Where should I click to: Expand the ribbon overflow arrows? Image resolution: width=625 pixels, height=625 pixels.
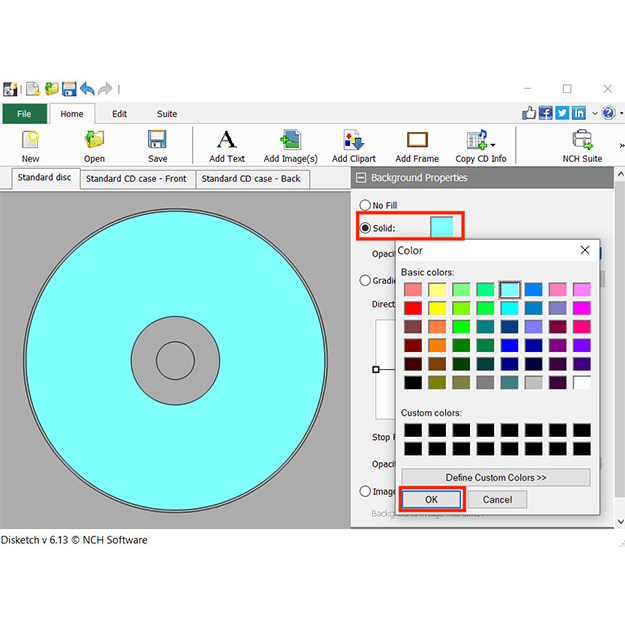(x=622, y=146)
